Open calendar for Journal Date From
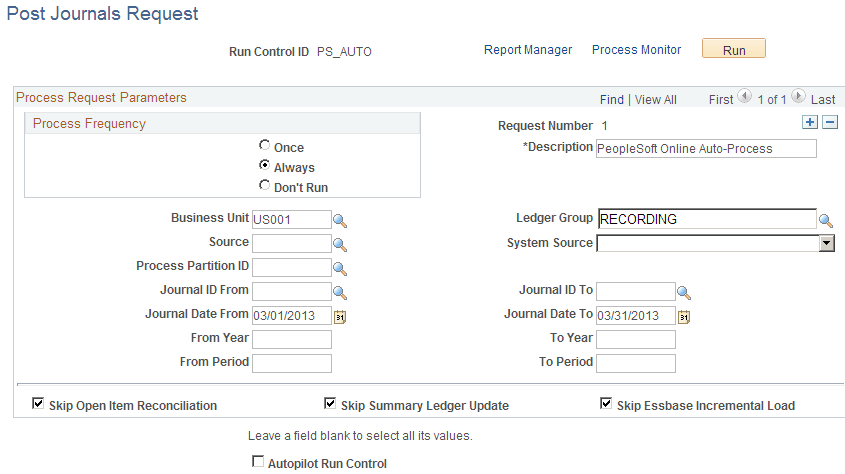845x474 pixels. pyautogui.click(x=340, y=317)
